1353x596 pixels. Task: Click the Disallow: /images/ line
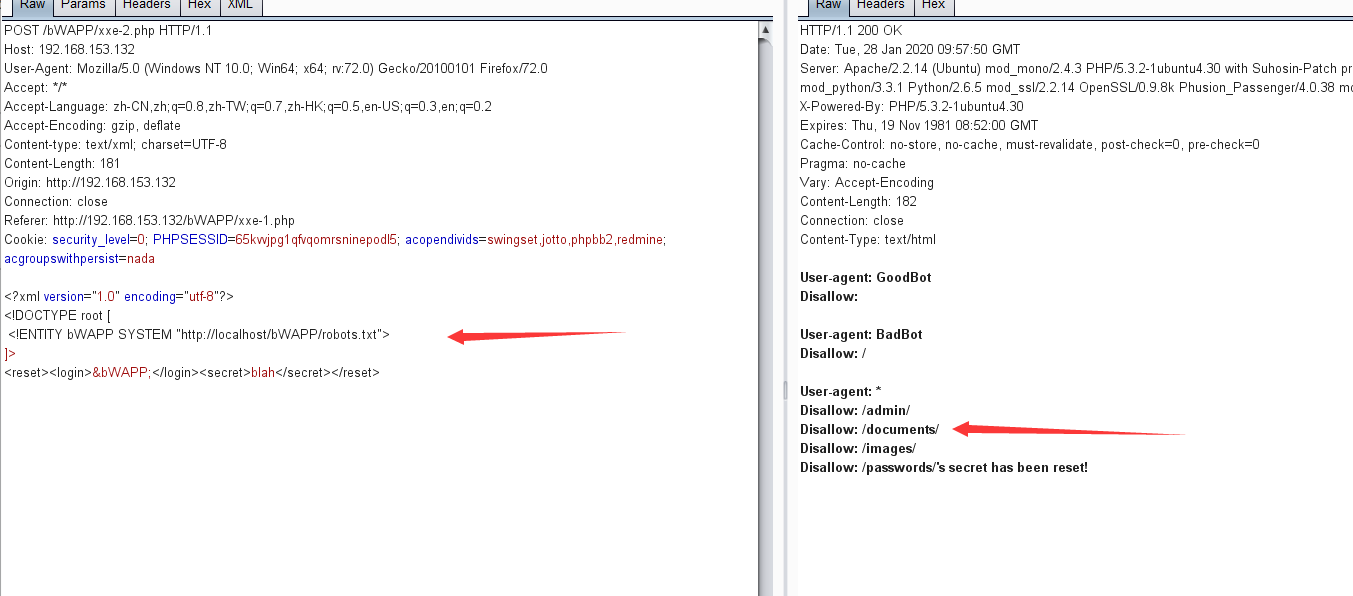tap(858, 449)
